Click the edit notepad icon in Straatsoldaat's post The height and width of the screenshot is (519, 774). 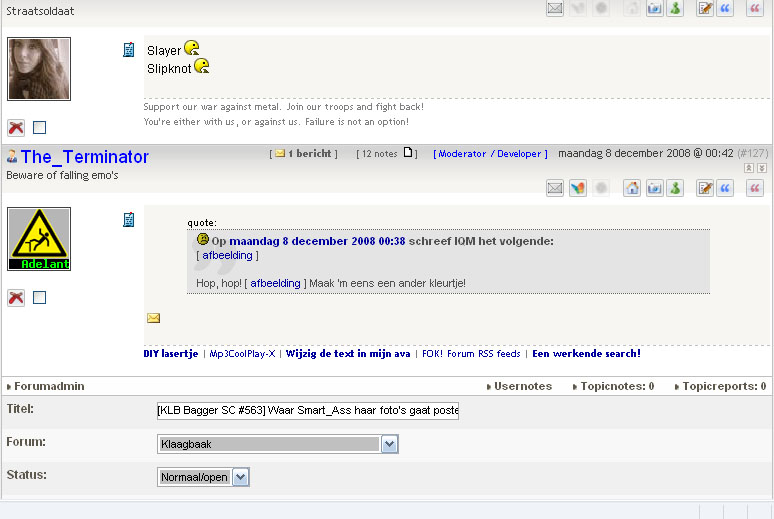705,8
